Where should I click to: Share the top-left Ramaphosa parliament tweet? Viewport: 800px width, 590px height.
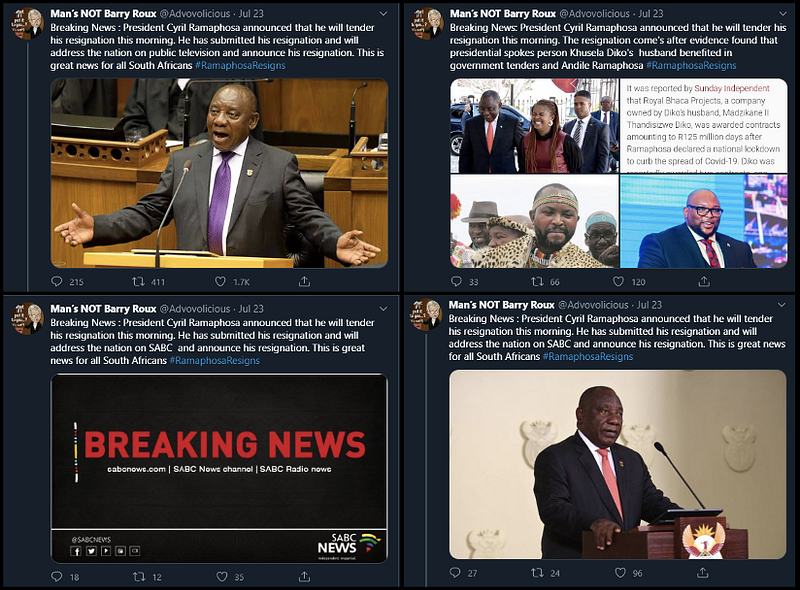tap(304, 281)
